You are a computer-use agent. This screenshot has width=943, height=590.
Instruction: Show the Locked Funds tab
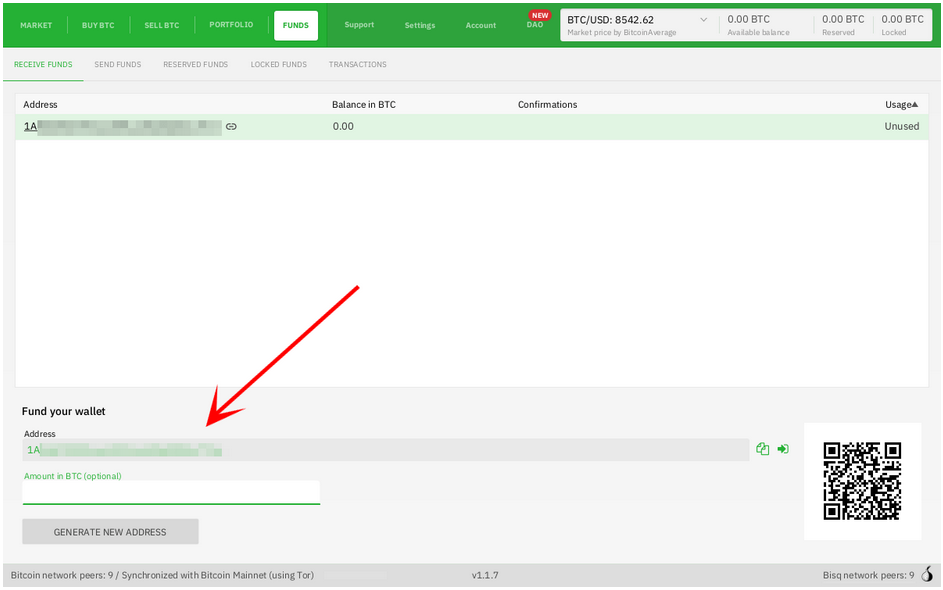coord(278,65)
